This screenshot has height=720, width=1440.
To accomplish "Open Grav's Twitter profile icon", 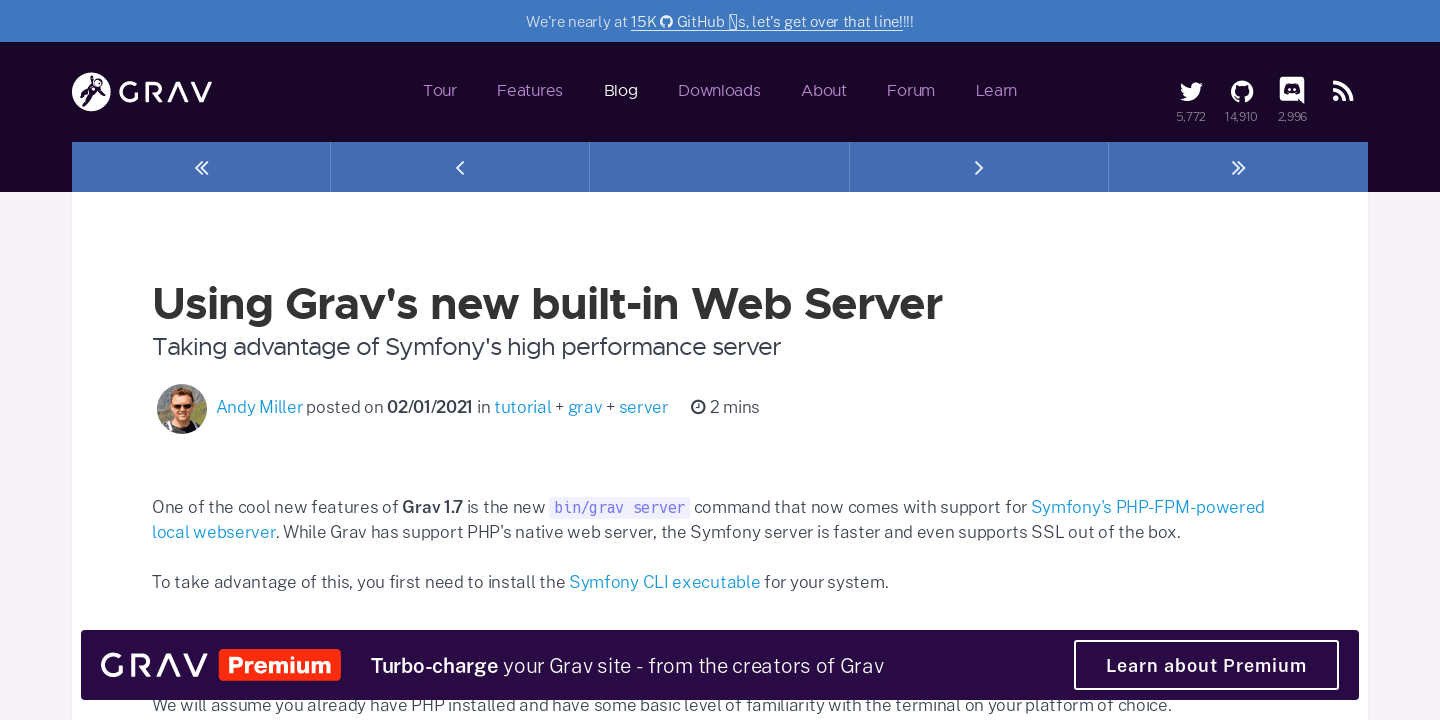I will pyautogui.click(x=1190, y=90).
